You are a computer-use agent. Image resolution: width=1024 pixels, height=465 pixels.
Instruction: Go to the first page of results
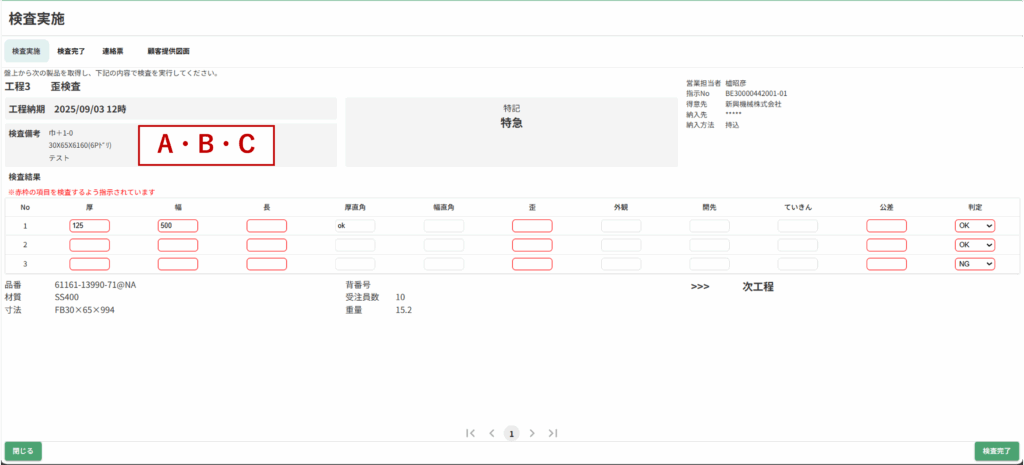(470, 433)
